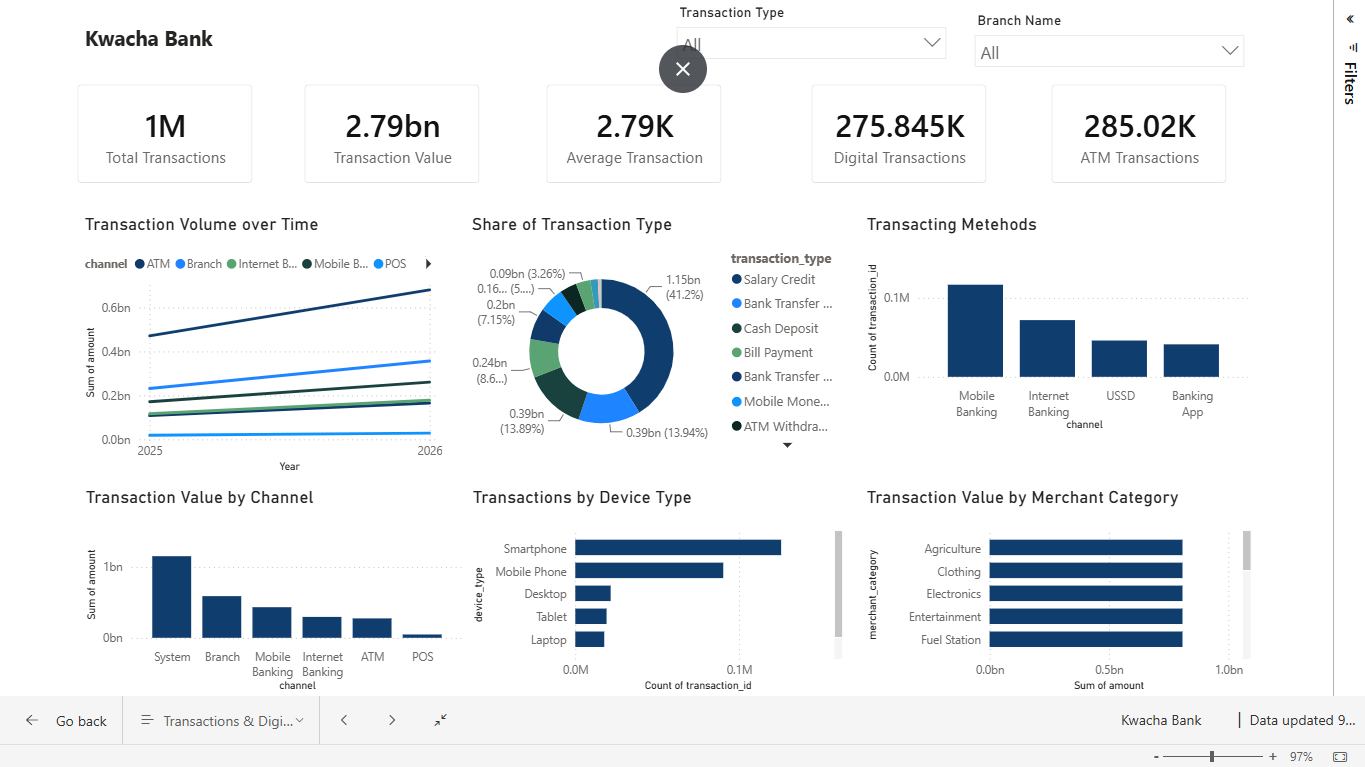Click the fit to page icon
The height and width of the screenshot is (767, 1365).
[1340, 757]
